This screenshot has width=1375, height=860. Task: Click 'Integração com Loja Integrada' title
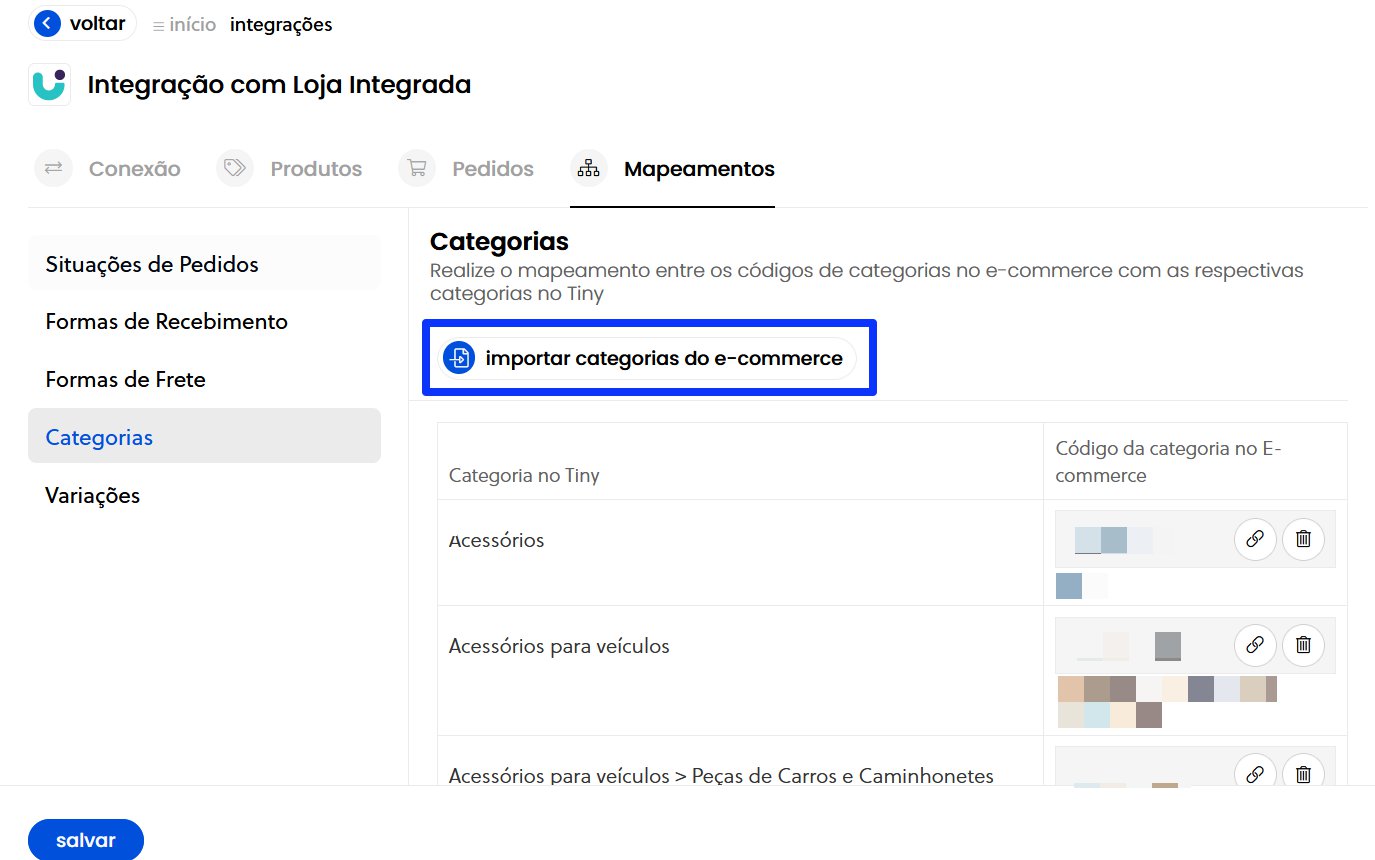279,85
